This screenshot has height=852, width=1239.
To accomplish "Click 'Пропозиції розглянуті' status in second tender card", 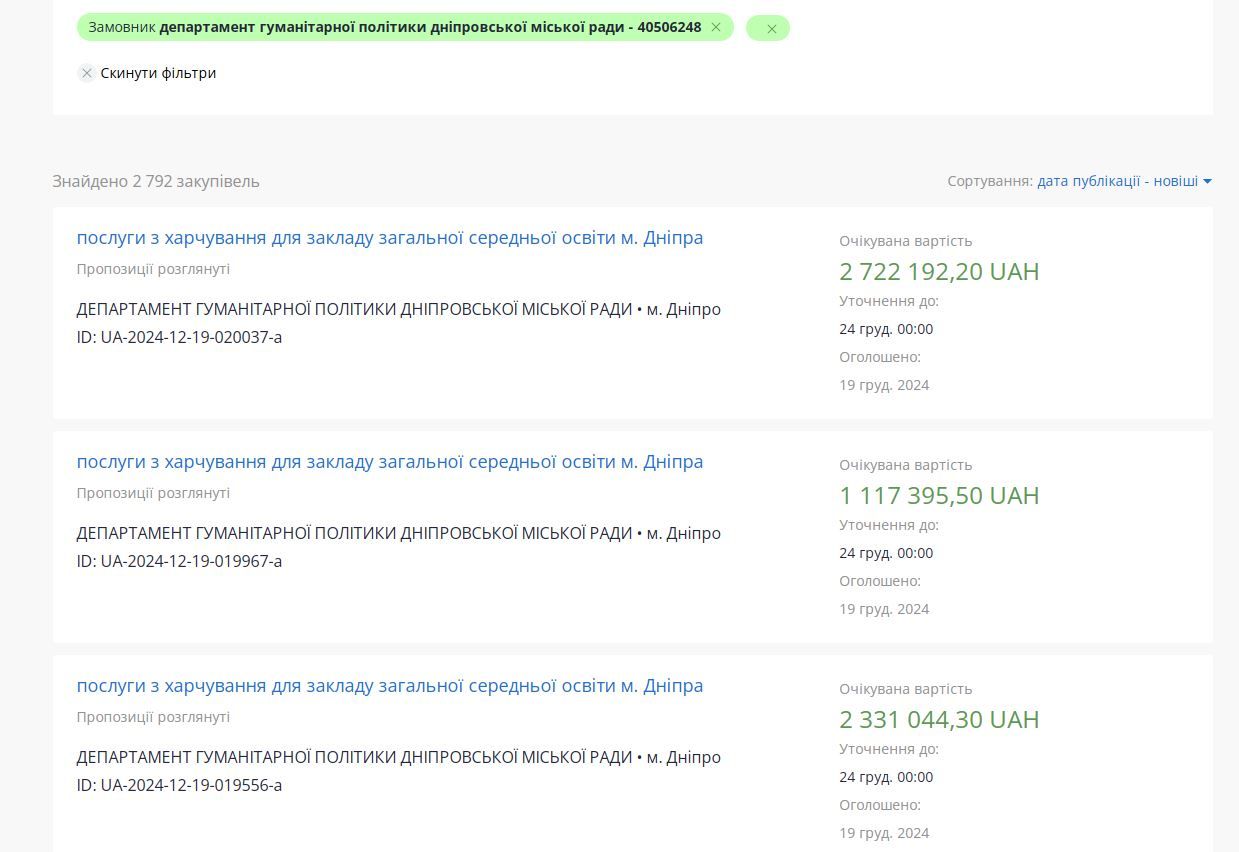I will [x=153, y=493].
